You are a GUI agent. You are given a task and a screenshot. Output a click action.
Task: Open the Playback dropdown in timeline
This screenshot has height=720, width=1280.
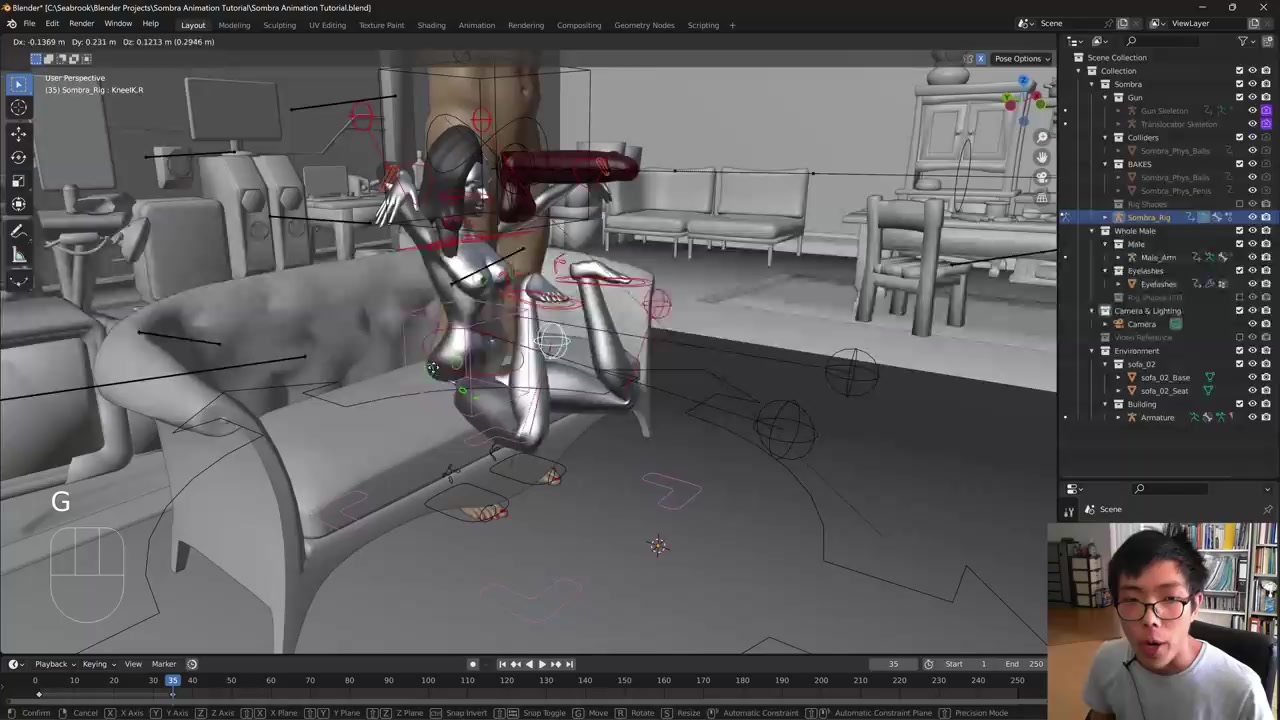tap(52, 664)
